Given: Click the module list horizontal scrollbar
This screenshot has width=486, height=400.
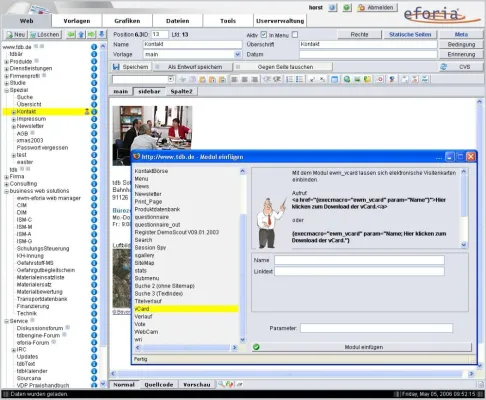Looking at the screenshot, I should pos(186,348).
